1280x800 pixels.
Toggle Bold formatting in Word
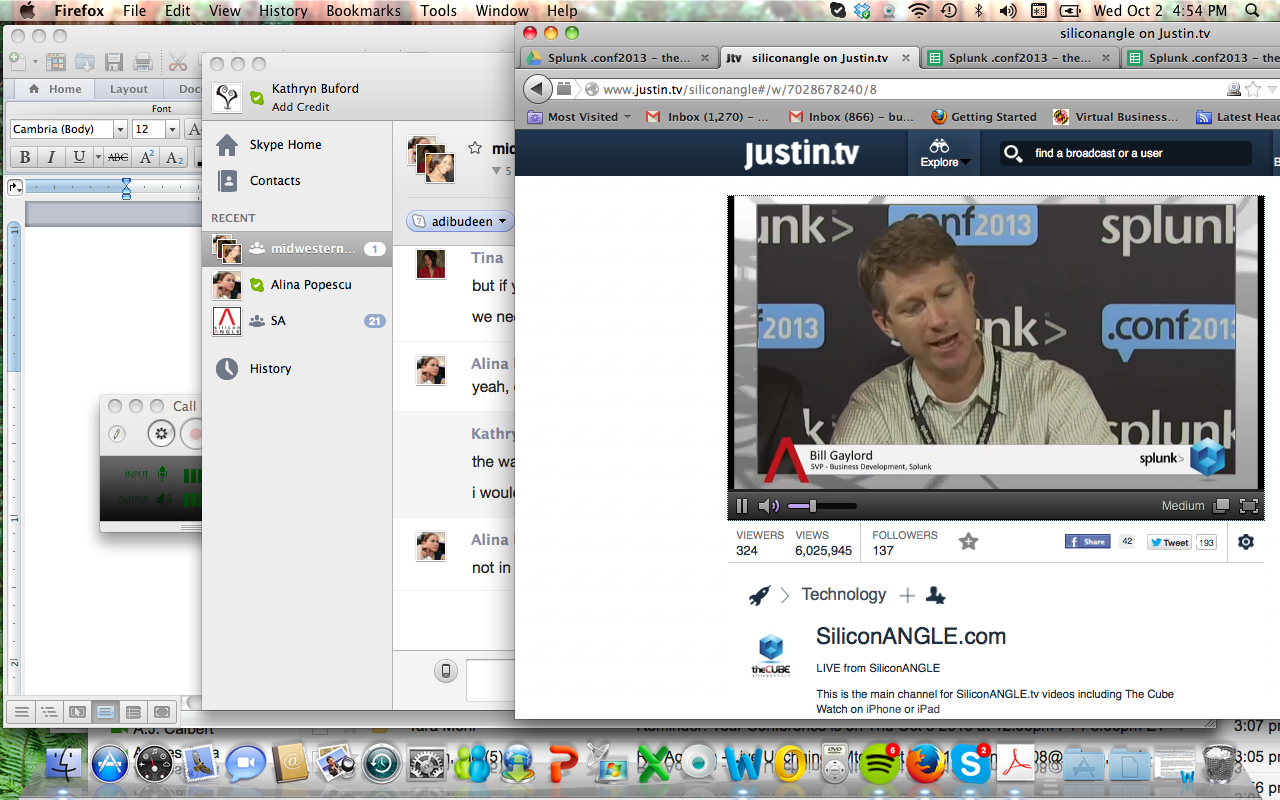click(25, 157)
